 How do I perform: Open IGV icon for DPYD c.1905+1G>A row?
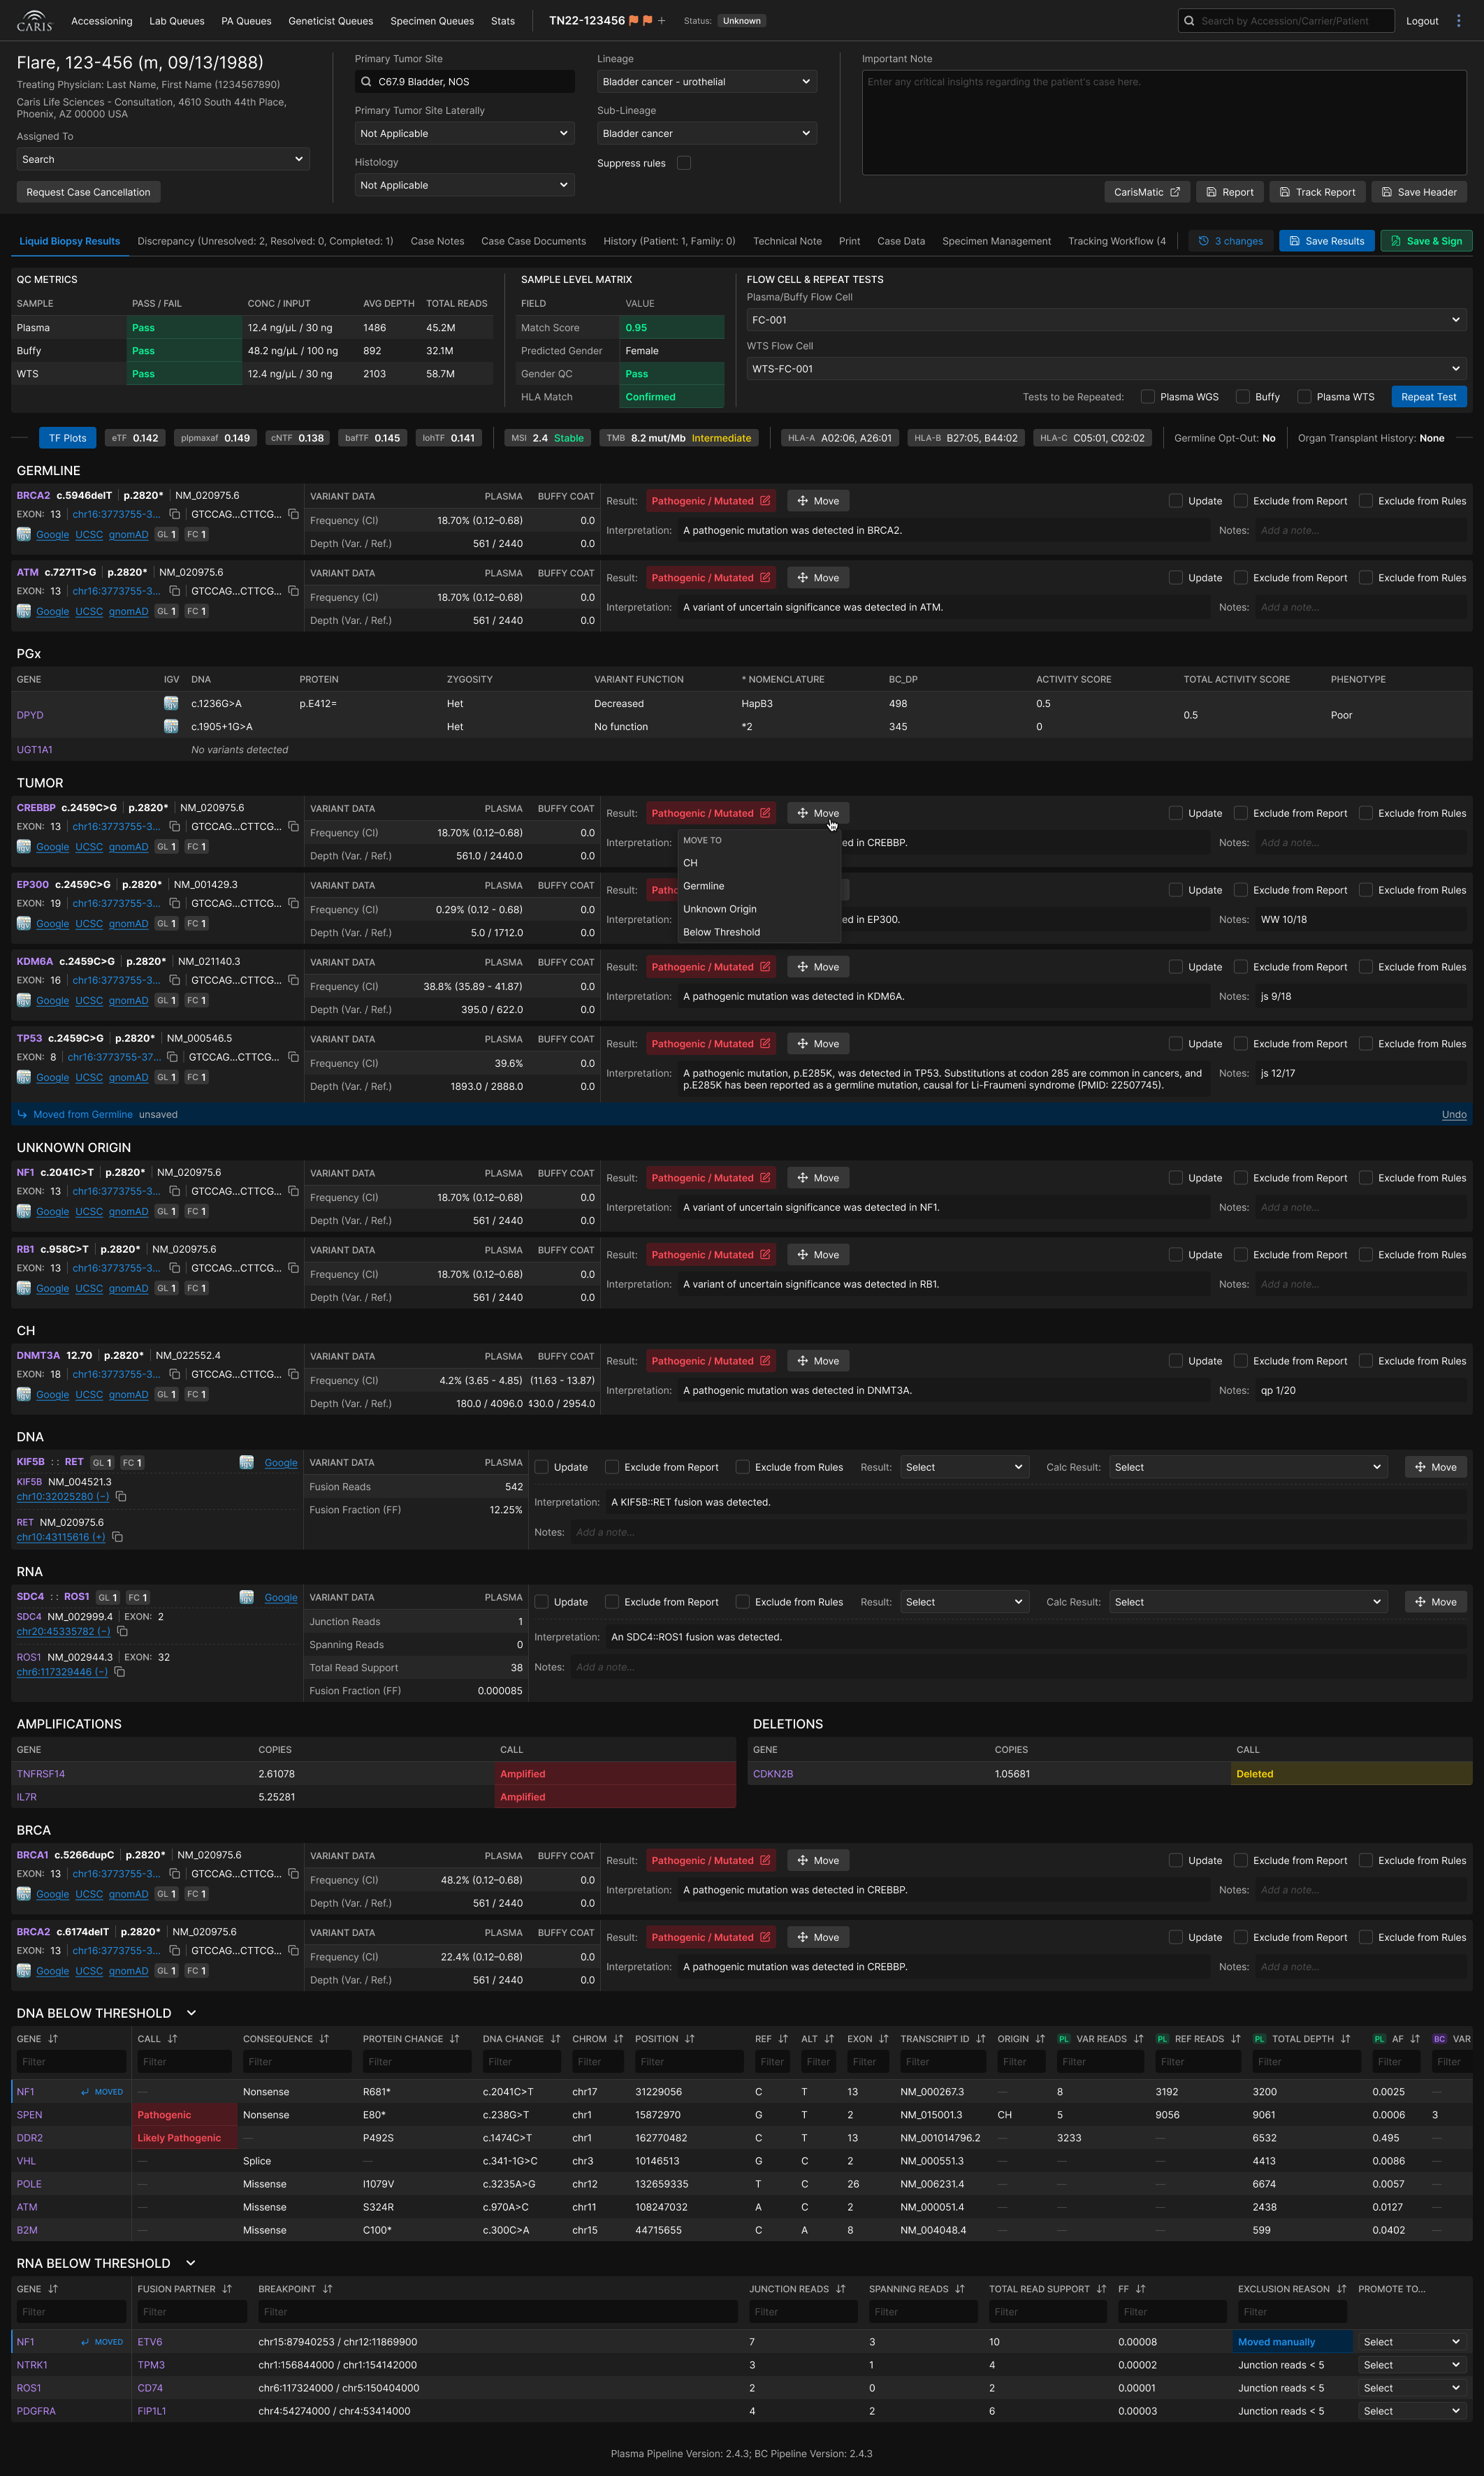[171, 726]
